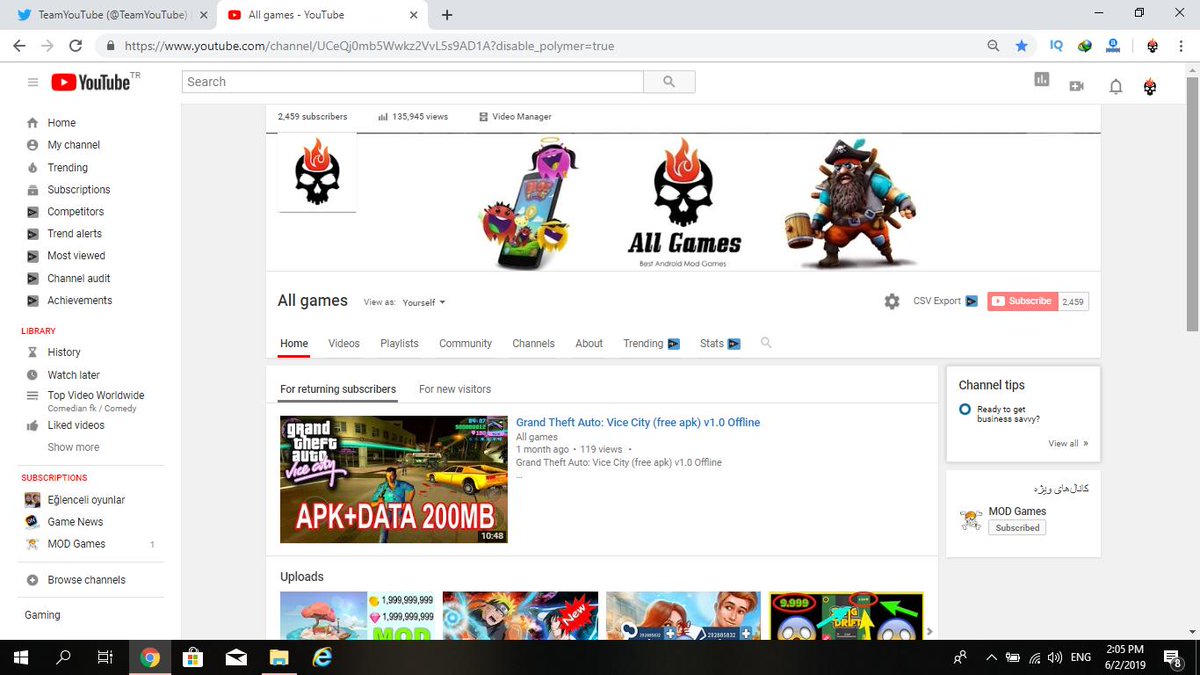Screen dimensions: 1200x675
Task: Open the Video Manager link
Action: (515, 117)
